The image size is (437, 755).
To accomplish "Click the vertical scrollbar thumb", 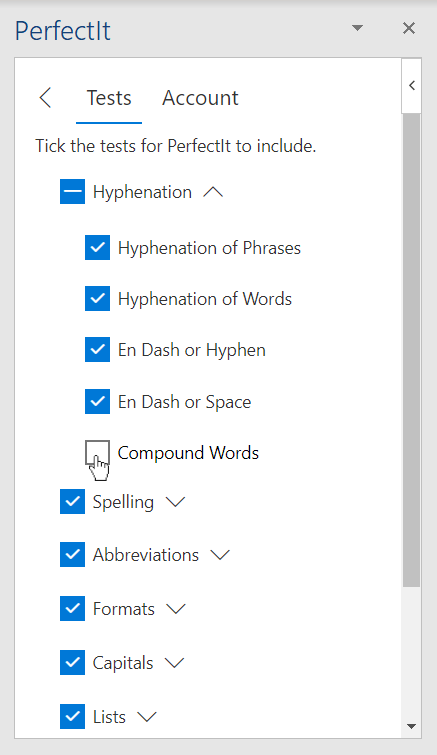I will [x=411, y=350].
